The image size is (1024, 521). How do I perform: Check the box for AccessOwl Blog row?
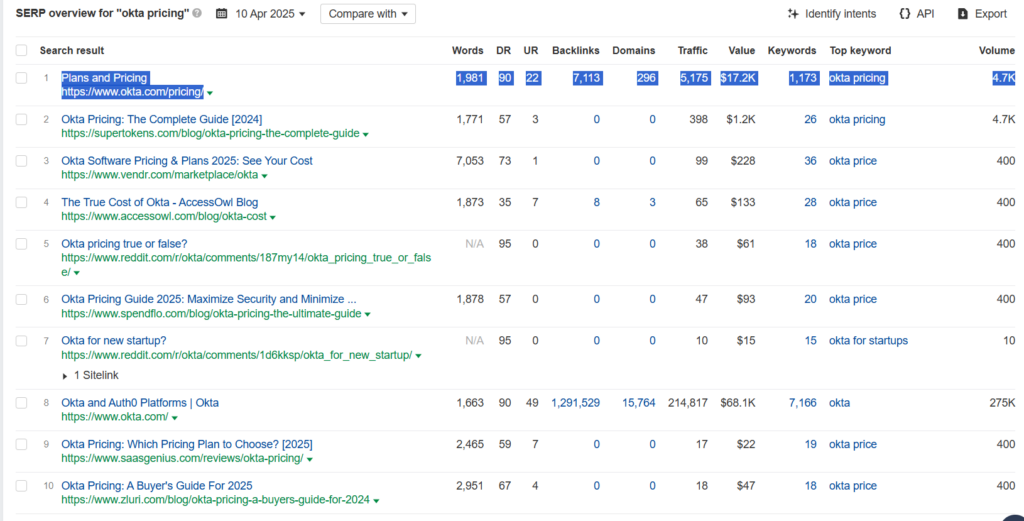click(22, 202)
